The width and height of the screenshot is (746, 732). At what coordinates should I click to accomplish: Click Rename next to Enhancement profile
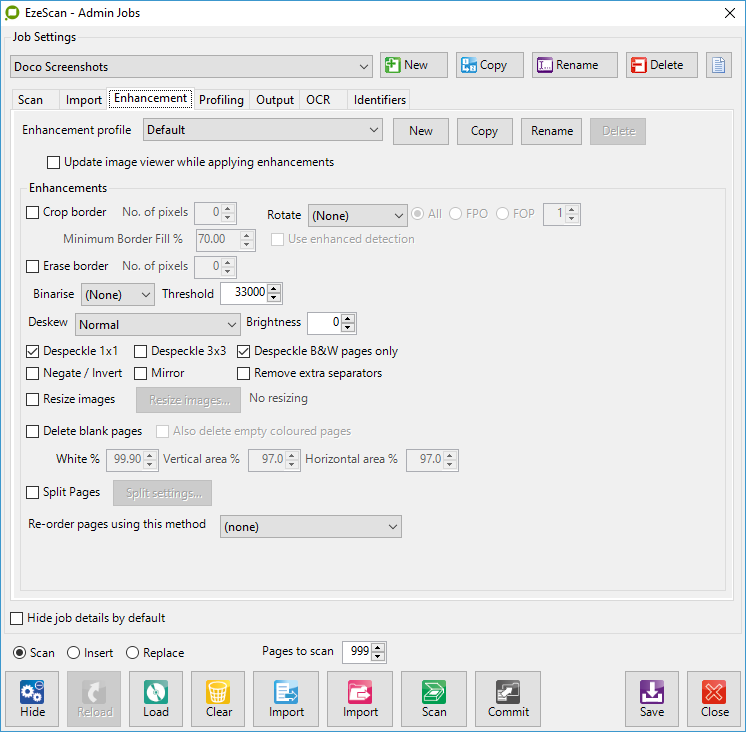pos(552,131)
